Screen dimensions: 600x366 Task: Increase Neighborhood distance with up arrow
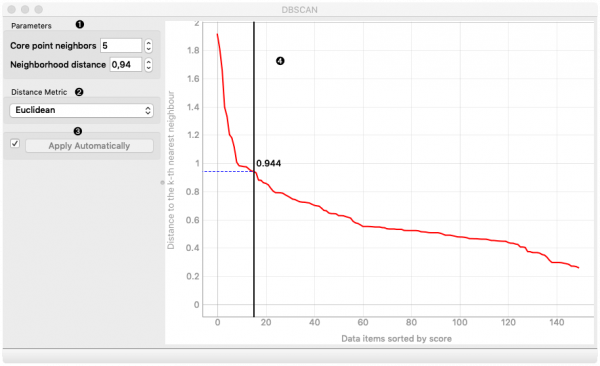(148, 62)
